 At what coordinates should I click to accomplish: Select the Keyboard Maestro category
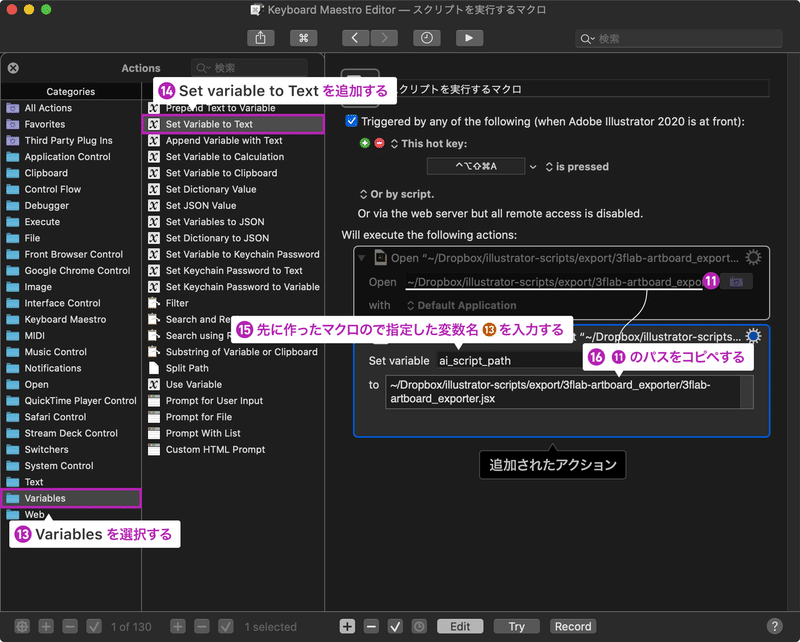[x=71, y=319]
